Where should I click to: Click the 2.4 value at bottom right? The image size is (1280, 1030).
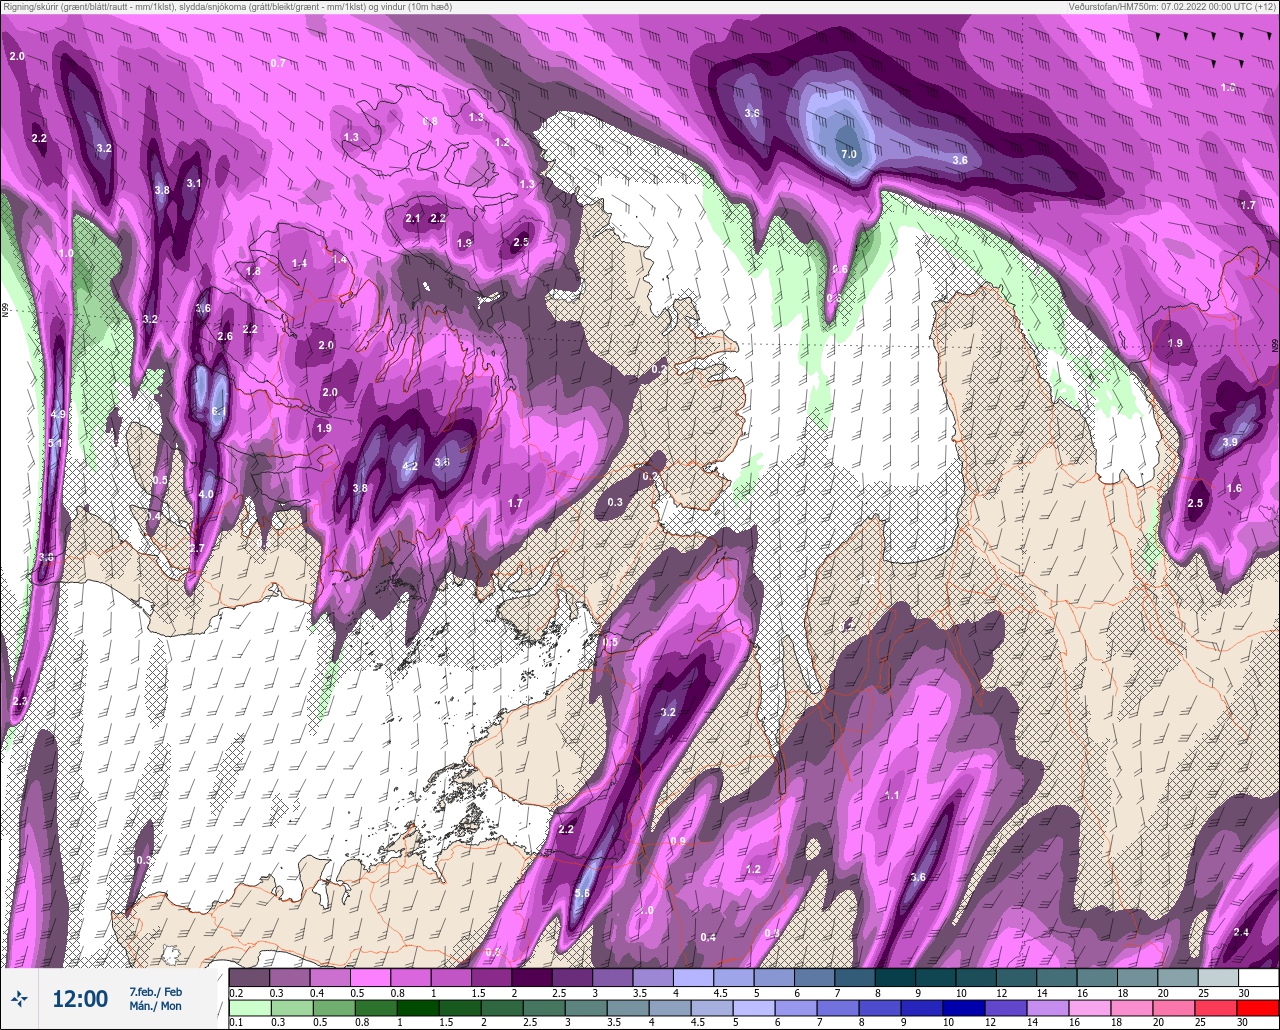(x=1241, y=932)
